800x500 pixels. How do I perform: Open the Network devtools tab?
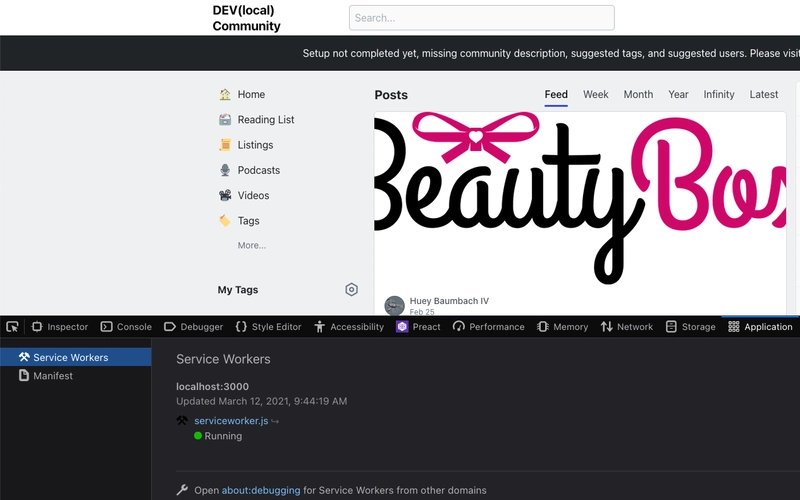[627, 327]
